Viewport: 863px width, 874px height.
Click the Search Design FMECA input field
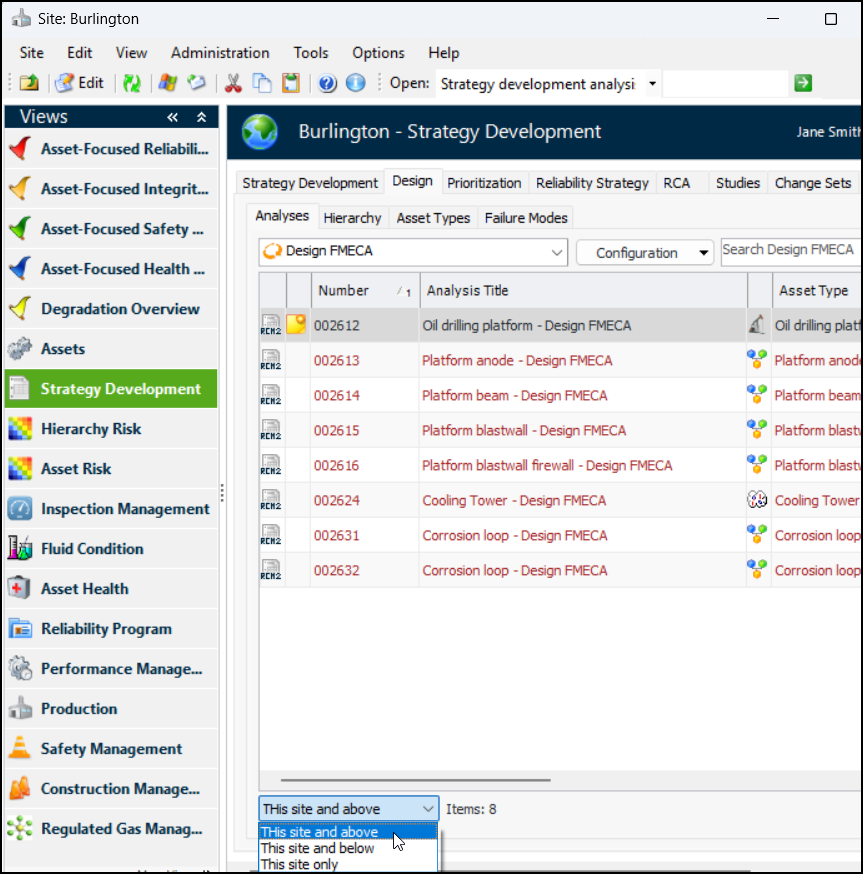(789, 250)
